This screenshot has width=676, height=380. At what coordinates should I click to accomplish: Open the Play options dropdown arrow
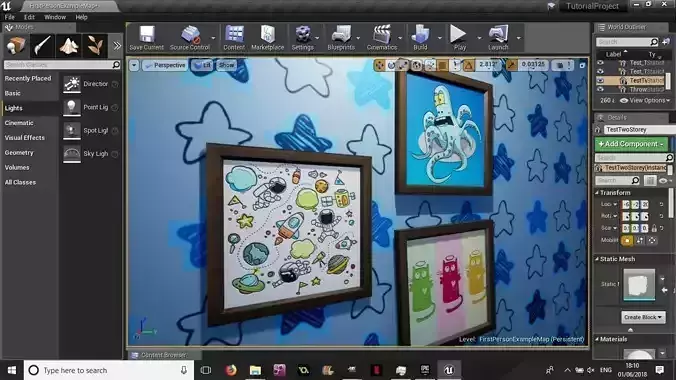click(479, 38)
